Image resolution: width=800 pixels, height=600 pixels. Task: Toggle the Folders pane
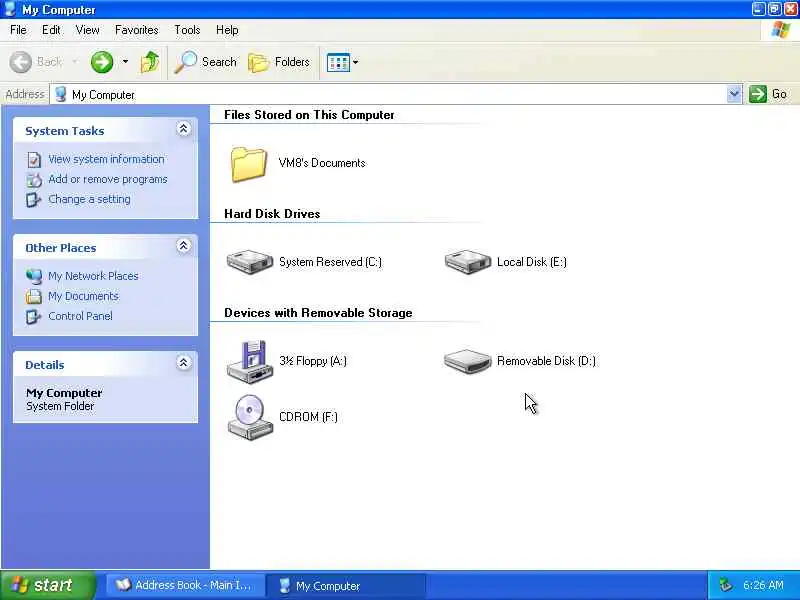click(x=279, y=62)
